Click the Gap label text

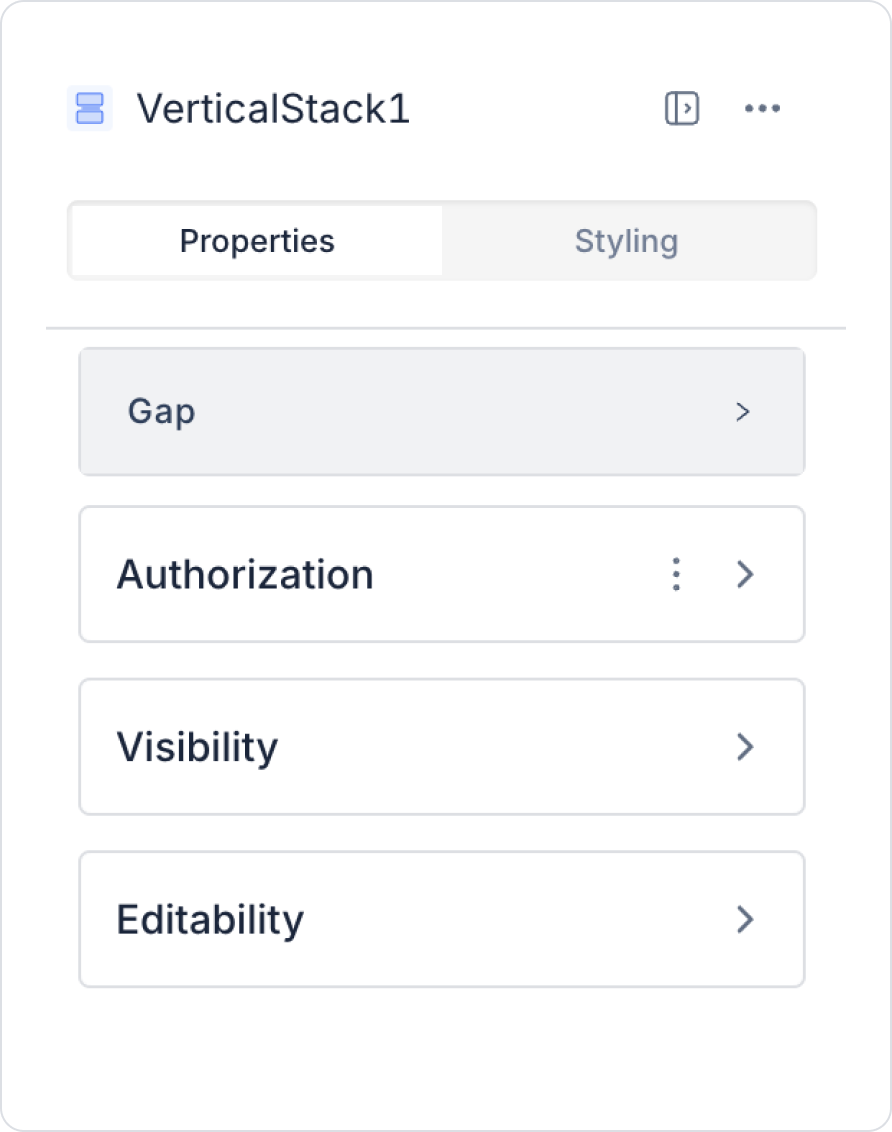pyautogui.click(x=161, y=411)
